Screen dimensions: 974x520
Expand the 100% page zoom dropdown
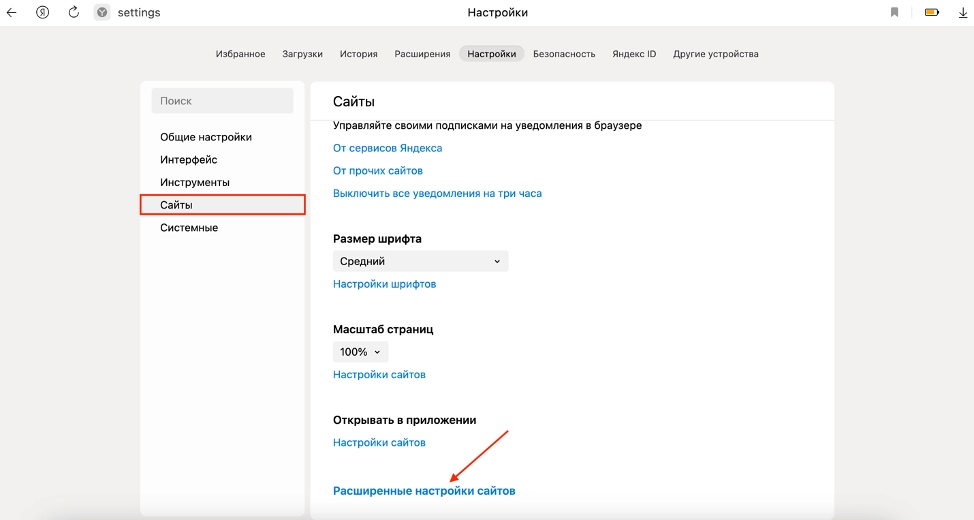coord(360,352)
